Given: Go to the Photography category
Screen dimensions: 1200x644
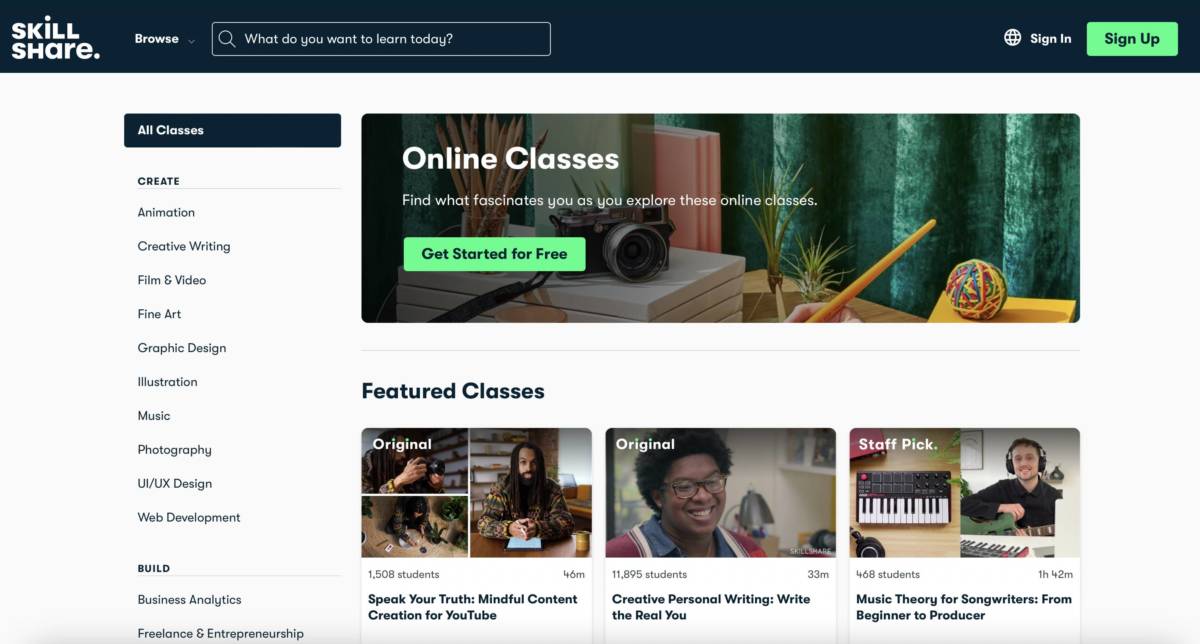Looking at the screenshot, I should (x=175, y=450).
